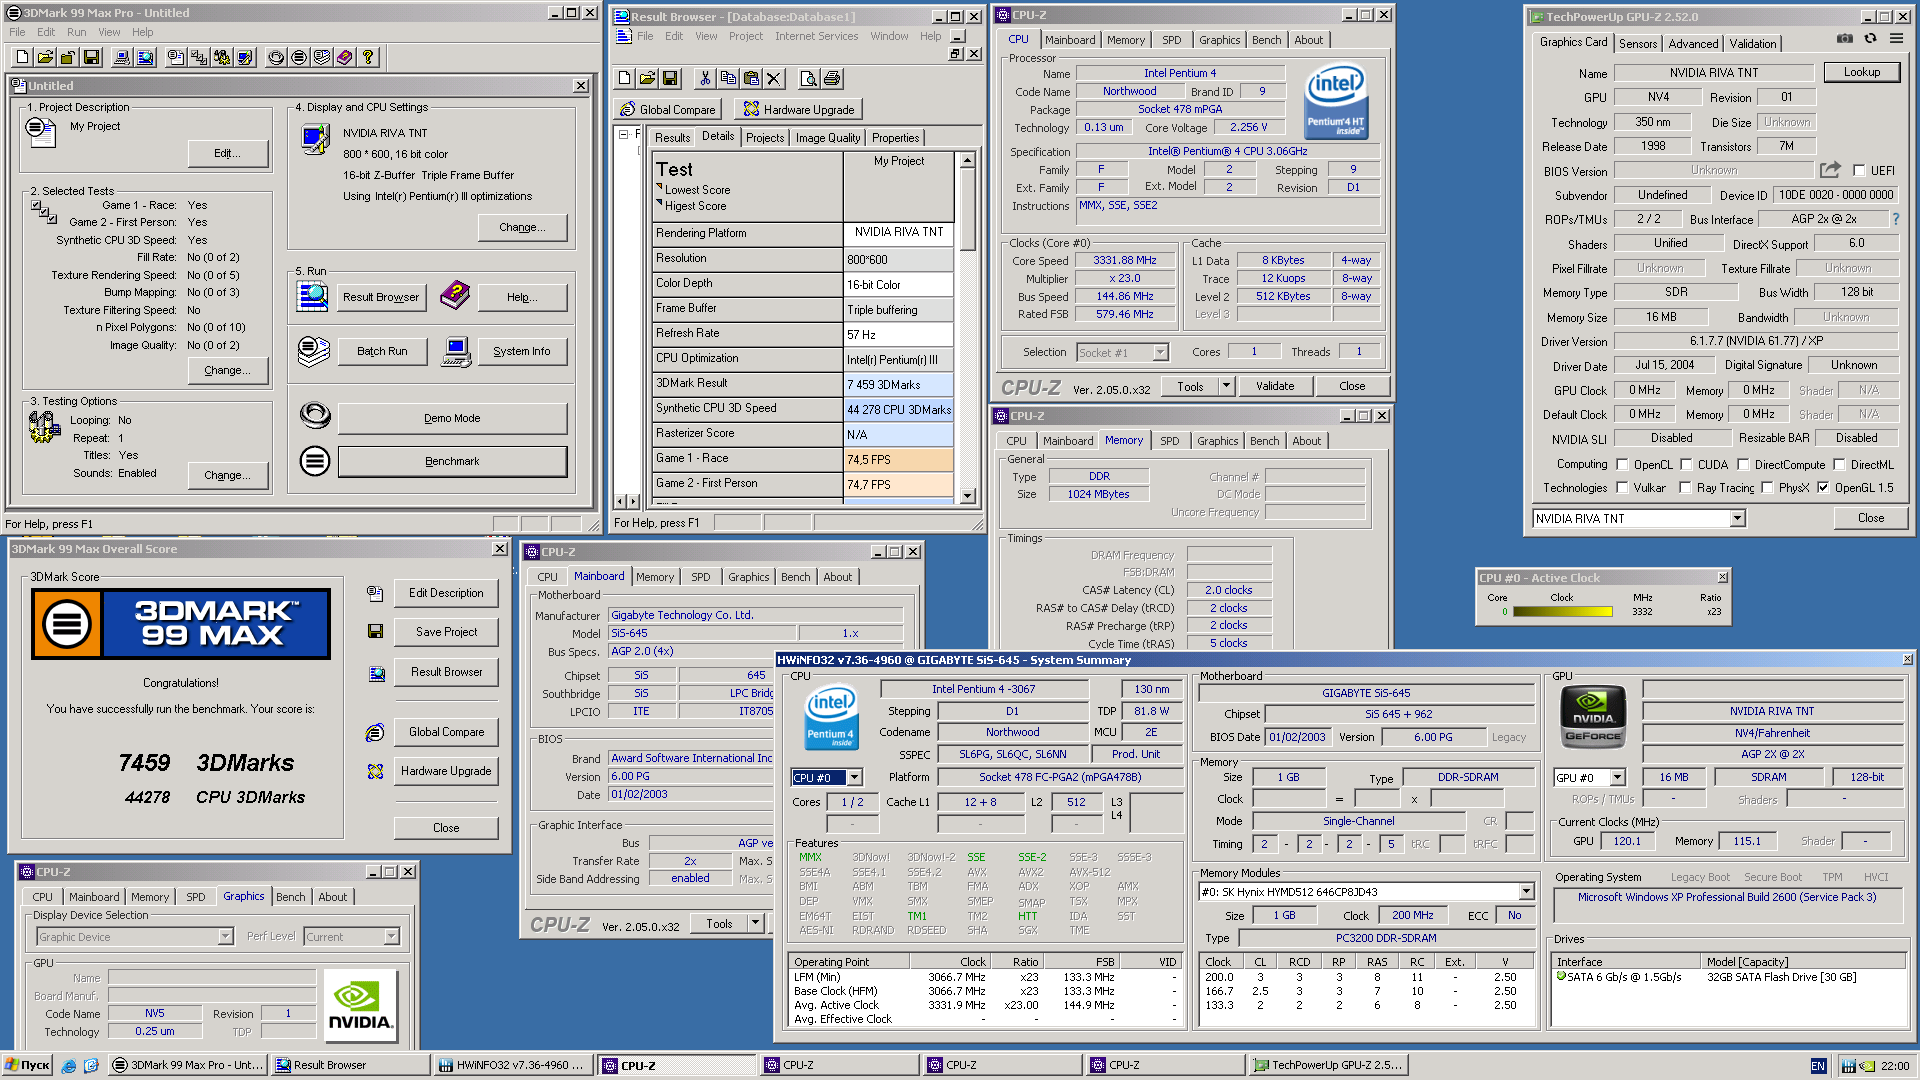Click the yellow question mark toolbar icon
The width and height of the screenshot is (1920, 1080).
(x=368, y=57)
